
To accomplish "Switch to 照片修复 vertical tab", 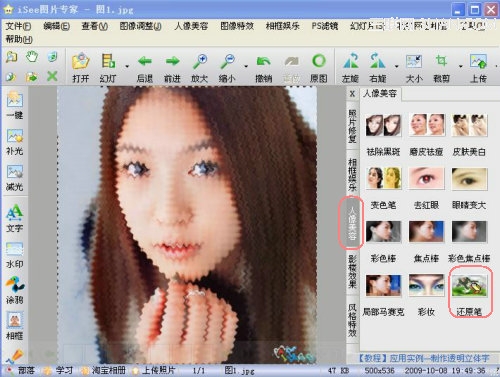I will [352, 126].
